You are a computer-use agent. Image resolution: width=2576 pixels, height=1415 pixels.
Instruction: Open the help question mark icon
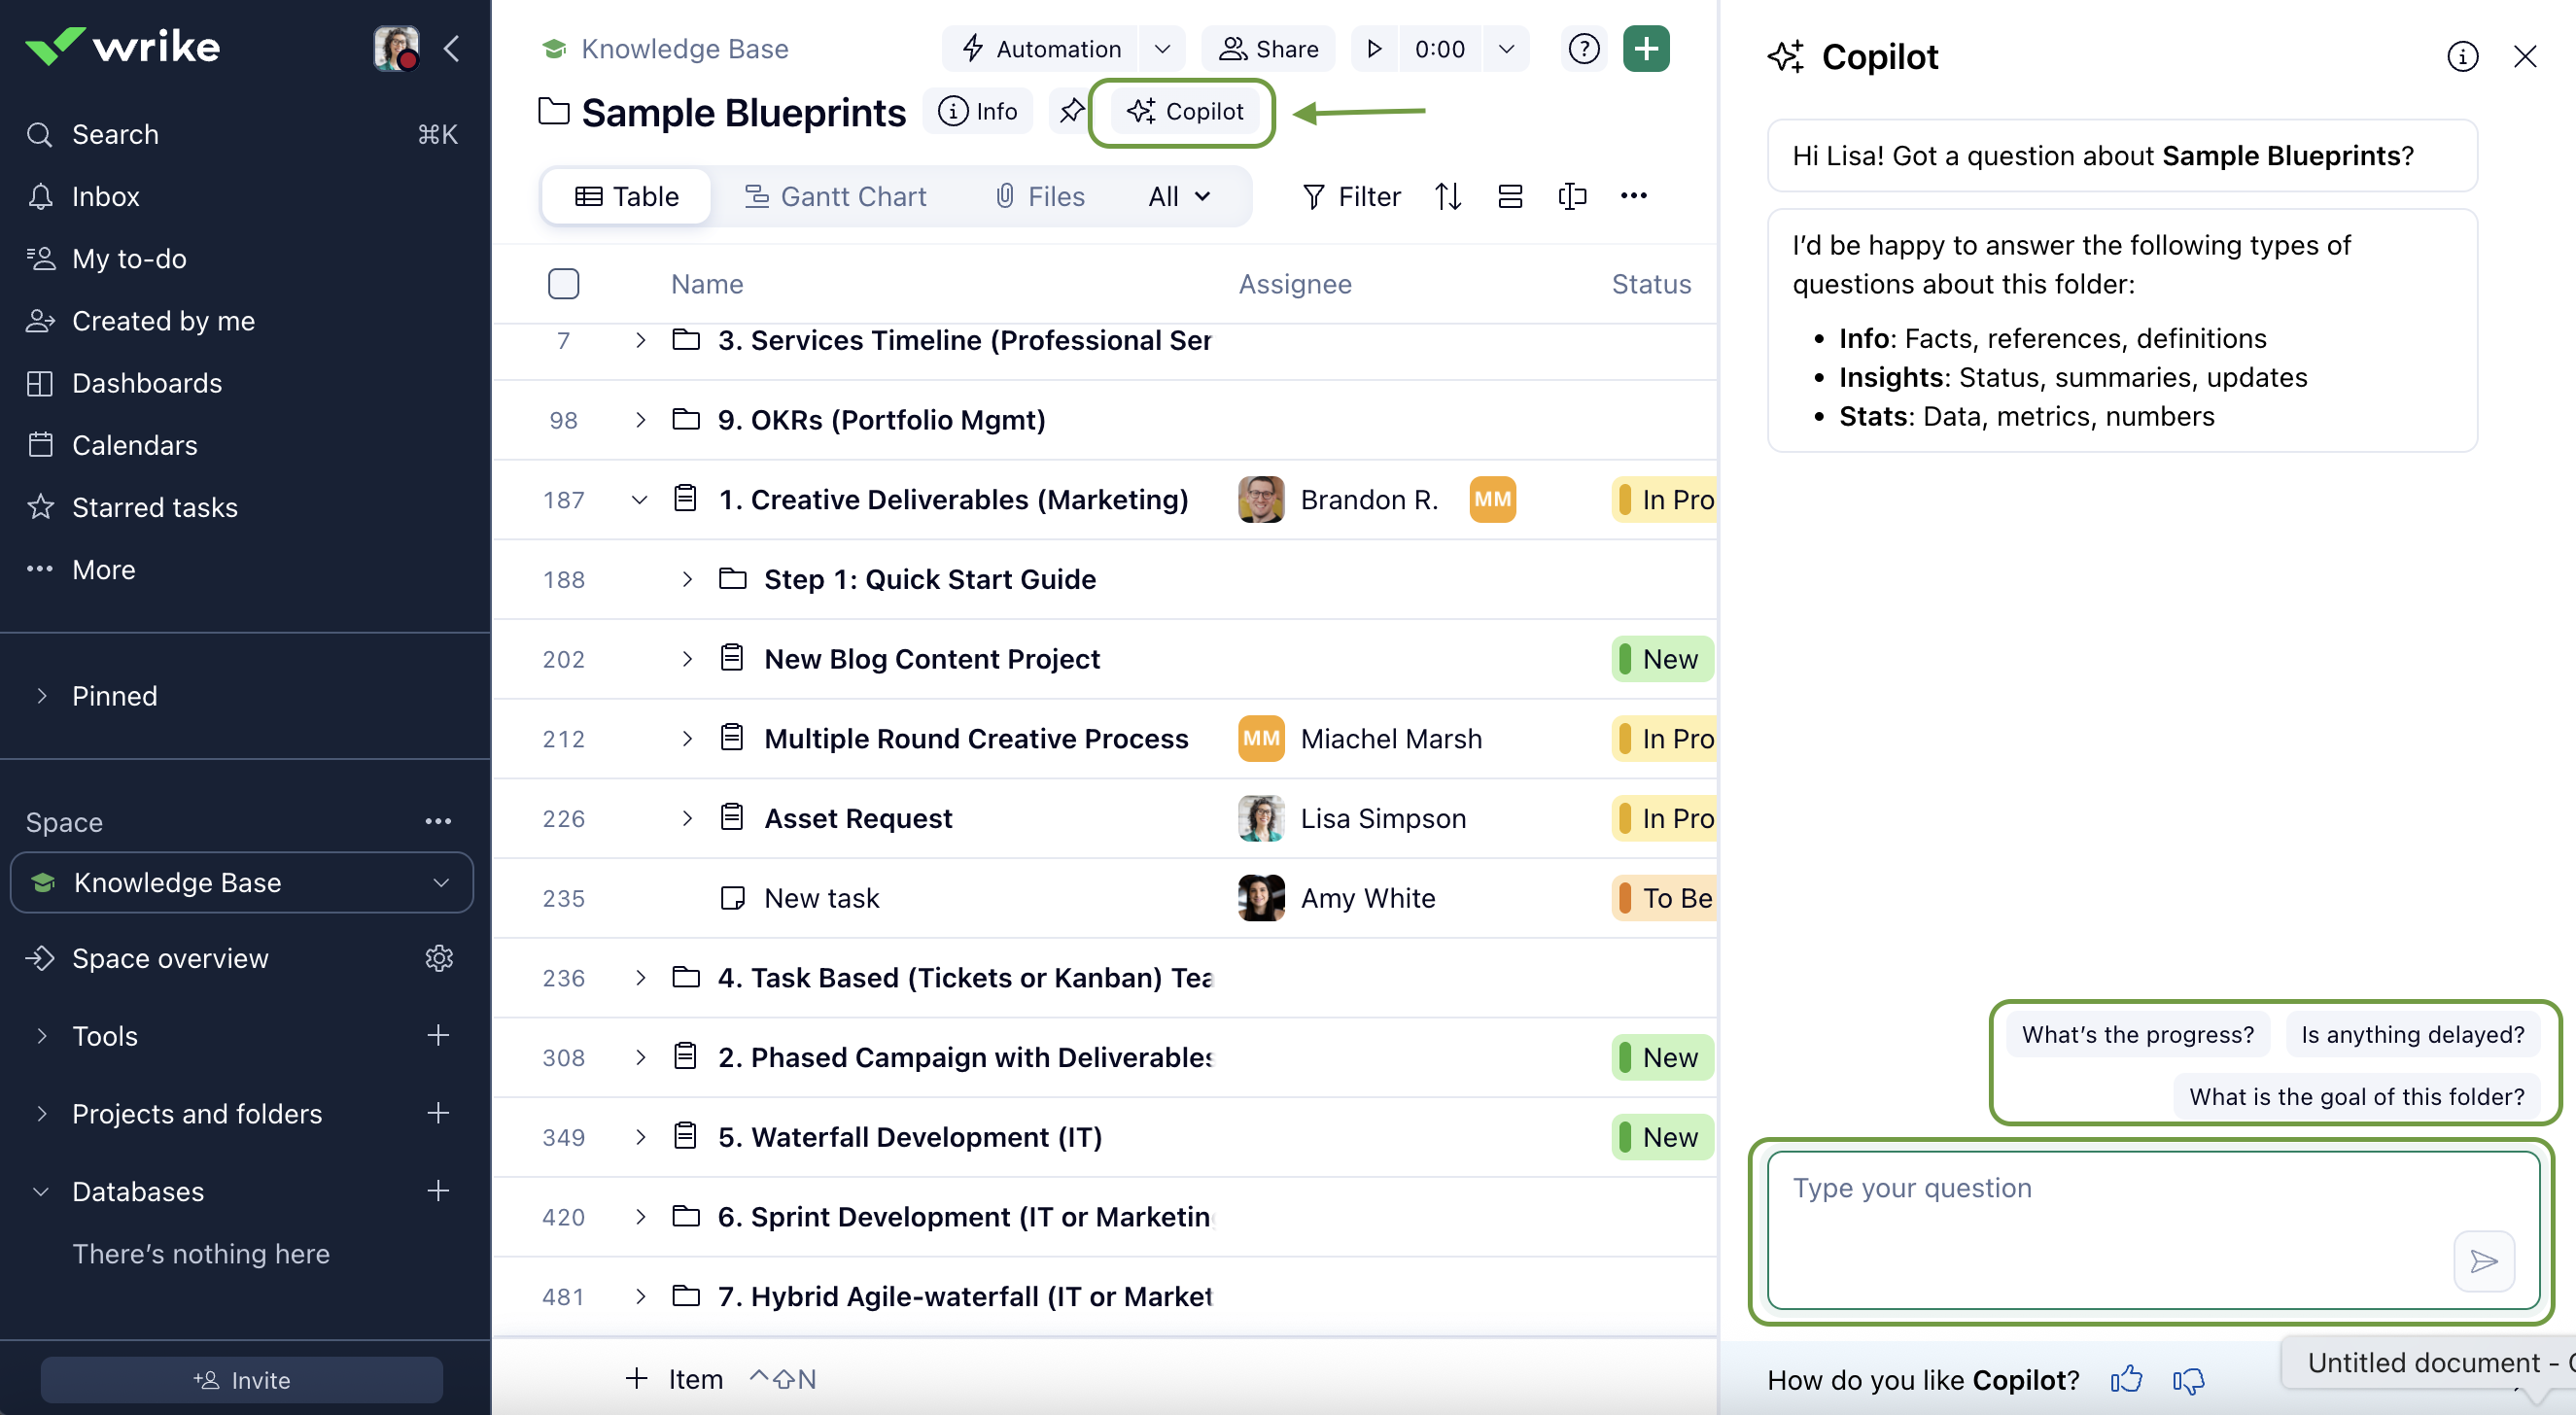click(1583, 48)
